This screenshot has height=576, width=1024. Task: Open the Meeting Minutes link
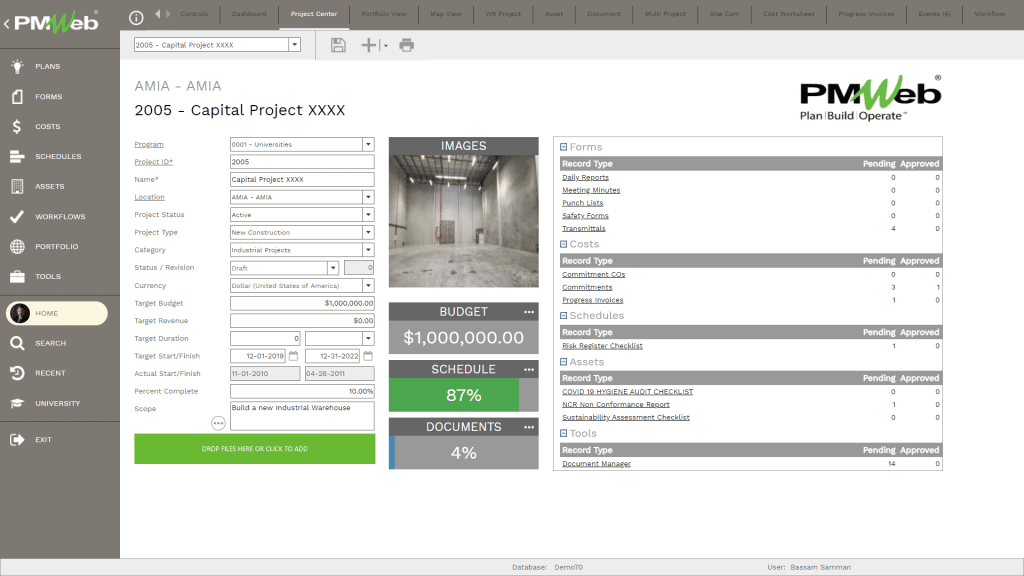point(591,190)
